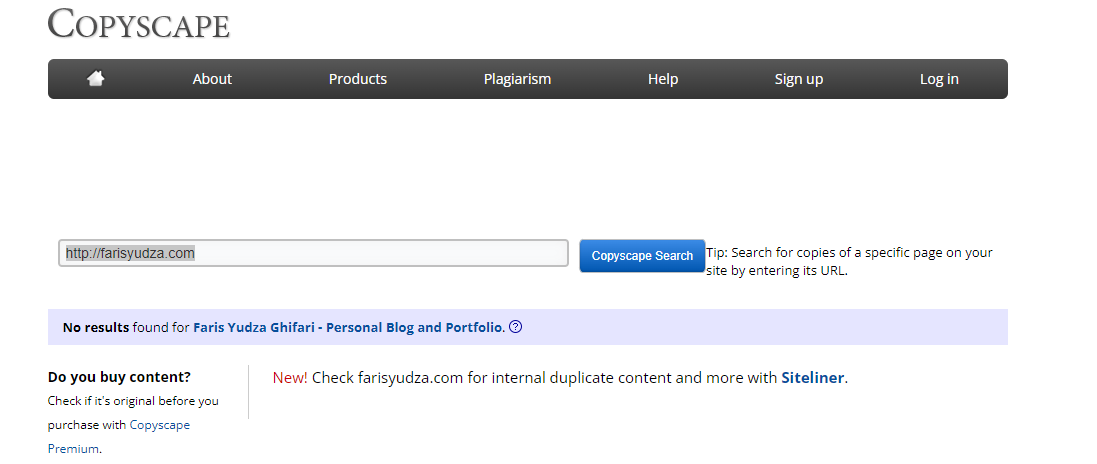Screen dimensions: 1097x464
Task: Click Log in in the navigation bar
Action: coord(939,79)
